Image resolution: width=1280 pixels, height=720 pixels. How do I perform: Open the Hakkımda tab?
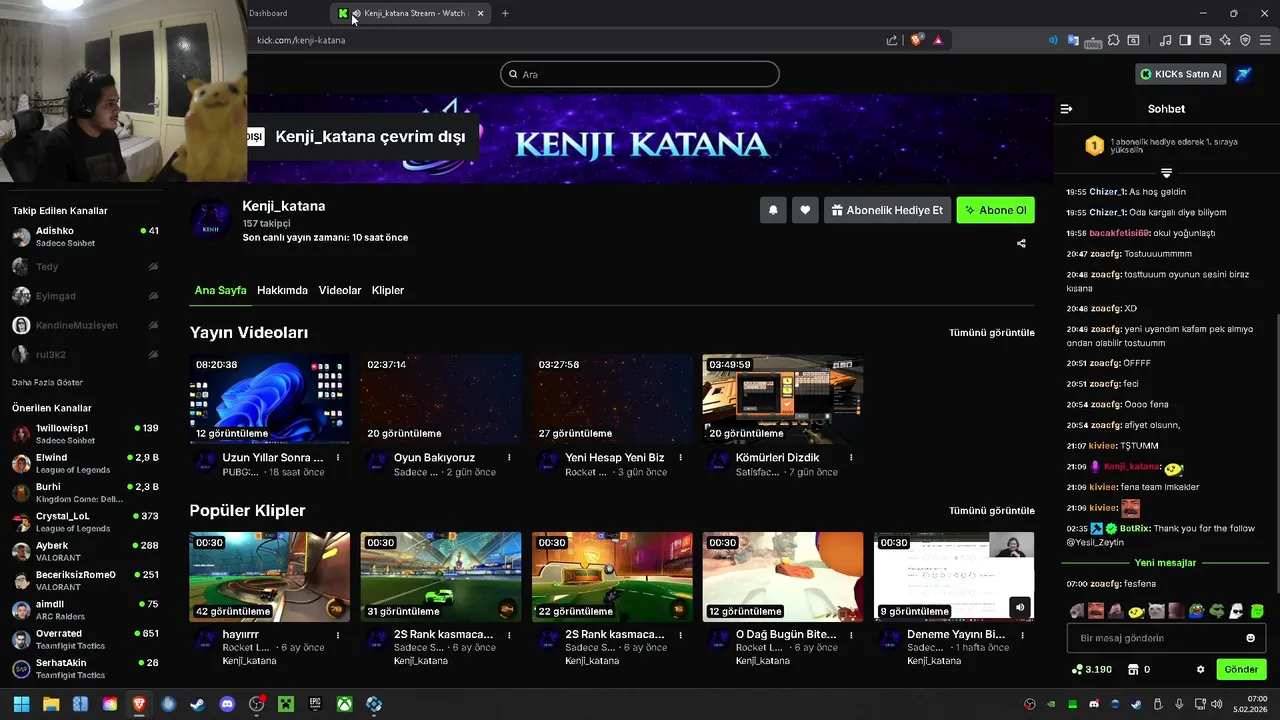pos(282,290)
